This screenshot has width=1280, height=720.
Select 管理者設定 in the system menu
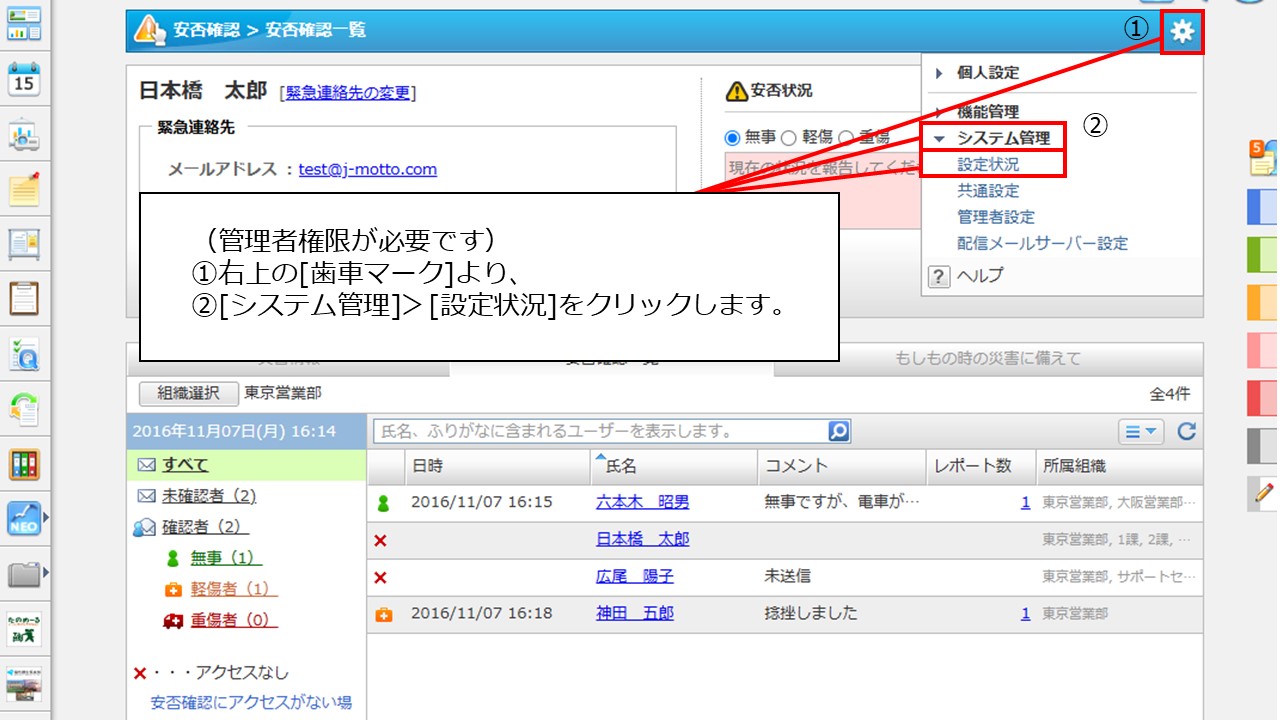[x=996, y=217]
